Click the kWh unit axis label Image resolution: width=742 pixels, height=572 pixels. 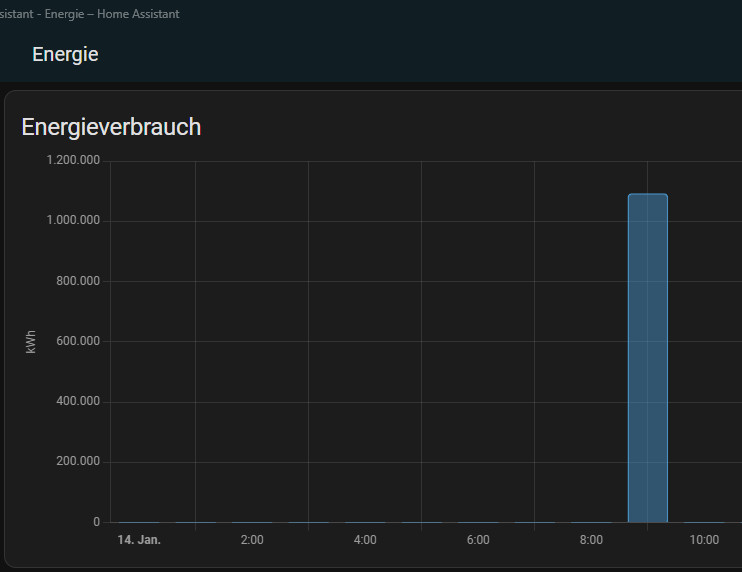pyautogui.click(x=31, y=342)
